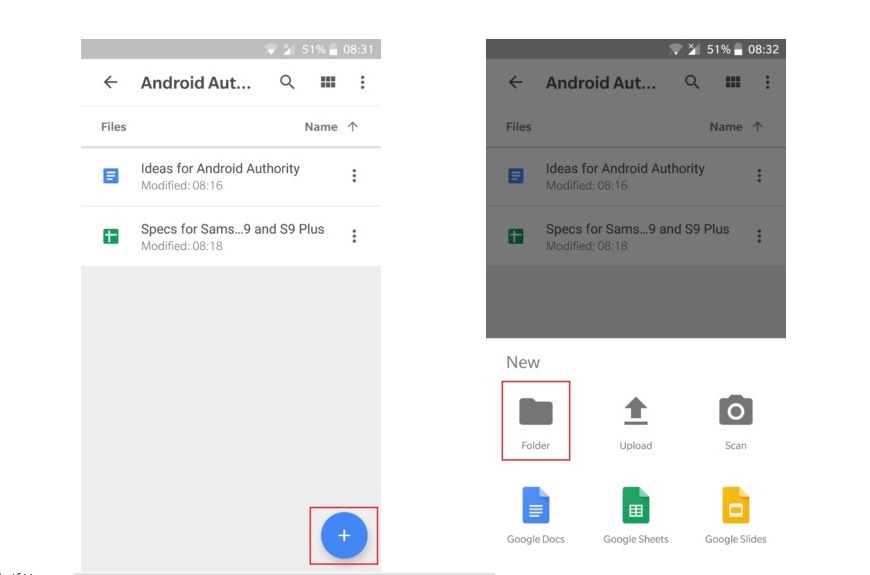
Task: Tap the Android Aut... title in left phone
Action: pos(196,83)
